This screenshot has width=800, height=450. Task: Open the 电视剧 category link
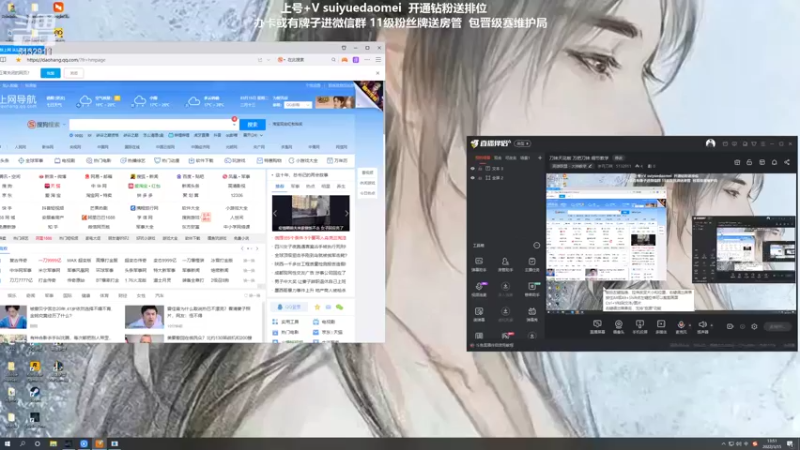(x=64, y=160)
